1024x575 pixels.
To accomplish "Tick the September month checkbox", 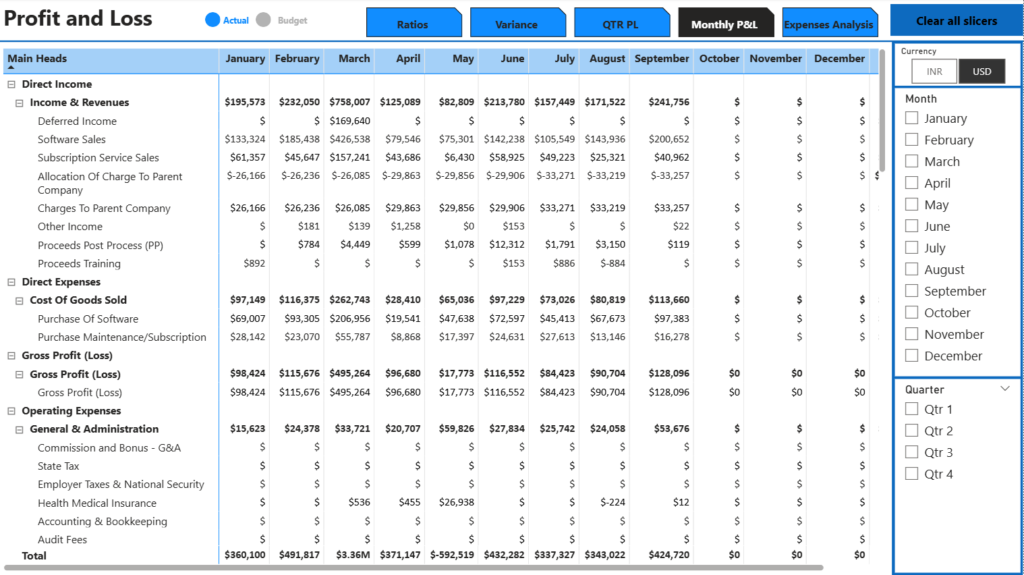I will point(911,291).
